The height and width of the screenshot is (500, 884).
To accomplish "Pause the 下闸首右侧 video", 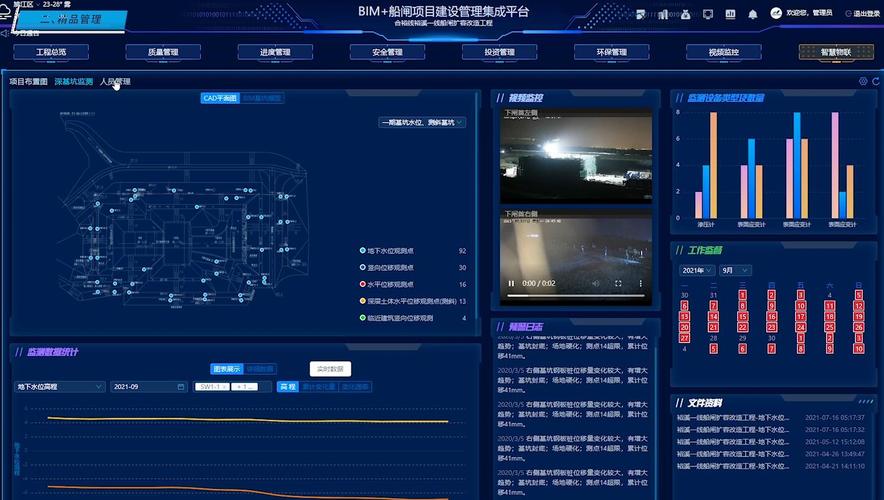I will [x=511, y=284].
